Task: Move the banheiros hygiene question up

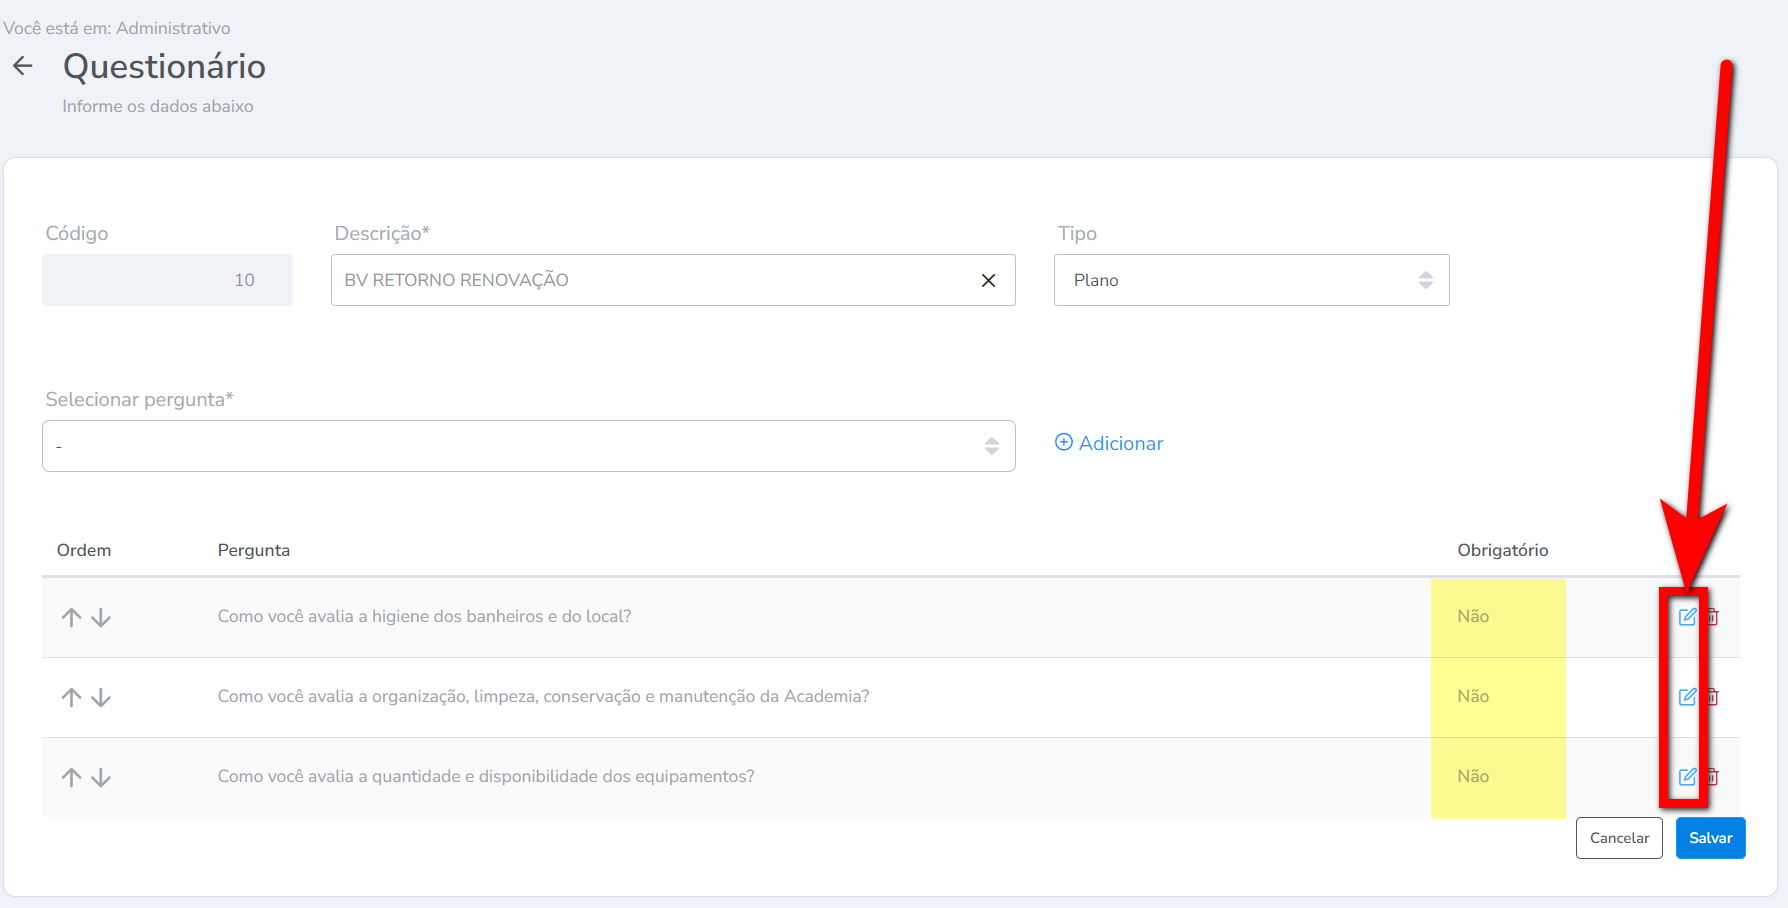Action: pos(71,617)
